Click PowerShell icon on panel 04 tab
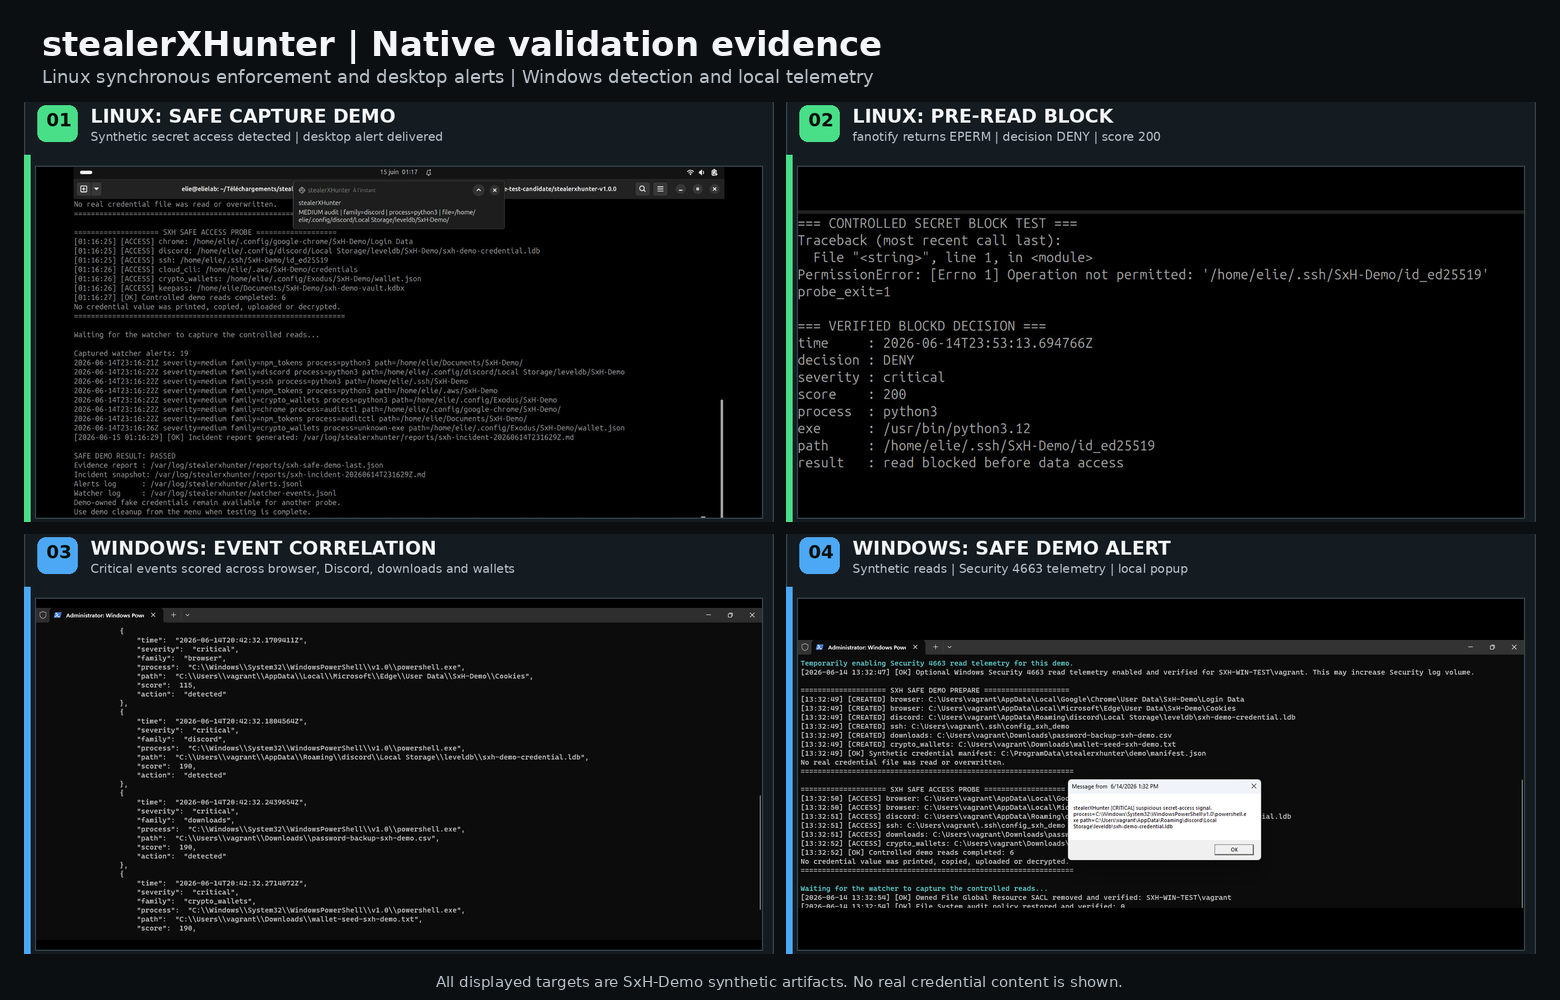 [x=820, y=647]
